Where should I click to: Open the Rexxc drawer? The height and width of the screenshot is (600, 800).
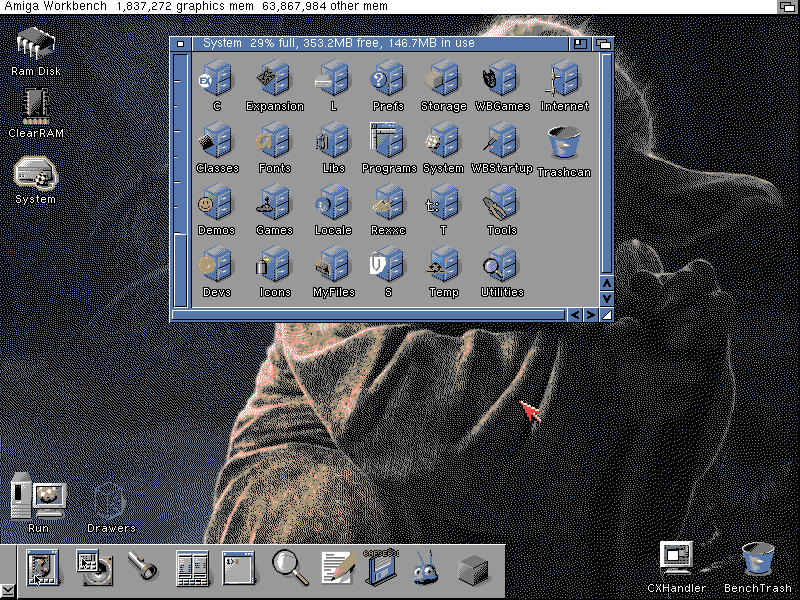coord(388,204)
